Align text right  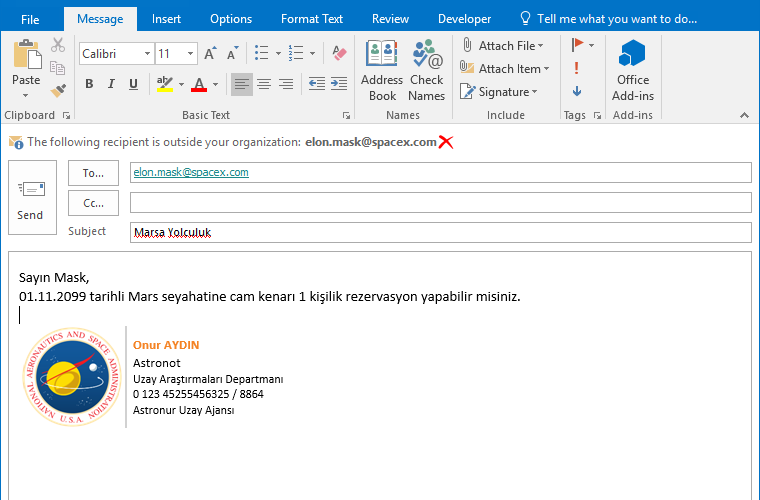[x=286, y=84]
